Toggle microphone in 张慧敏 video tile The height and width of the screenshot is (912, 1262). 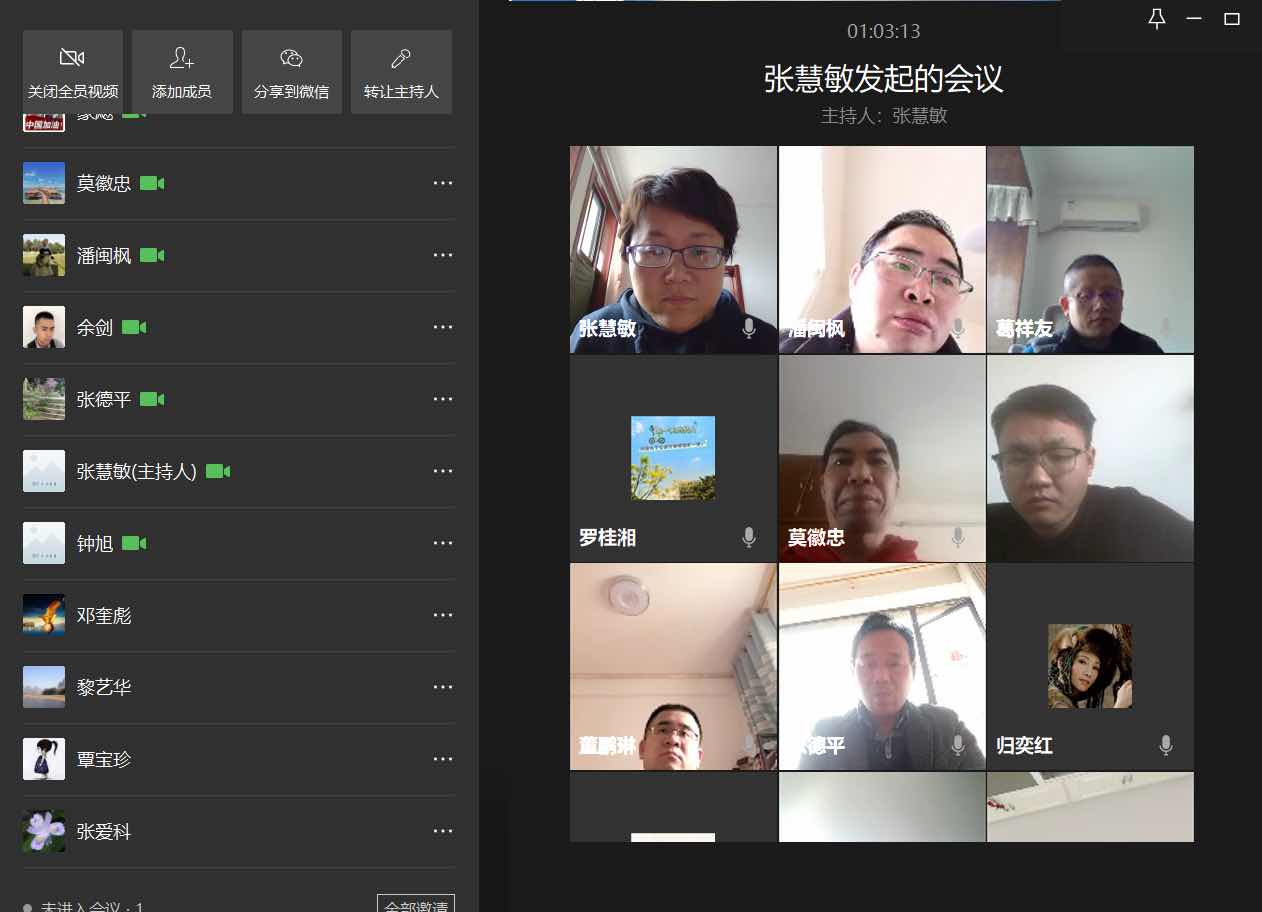[748, 328]
